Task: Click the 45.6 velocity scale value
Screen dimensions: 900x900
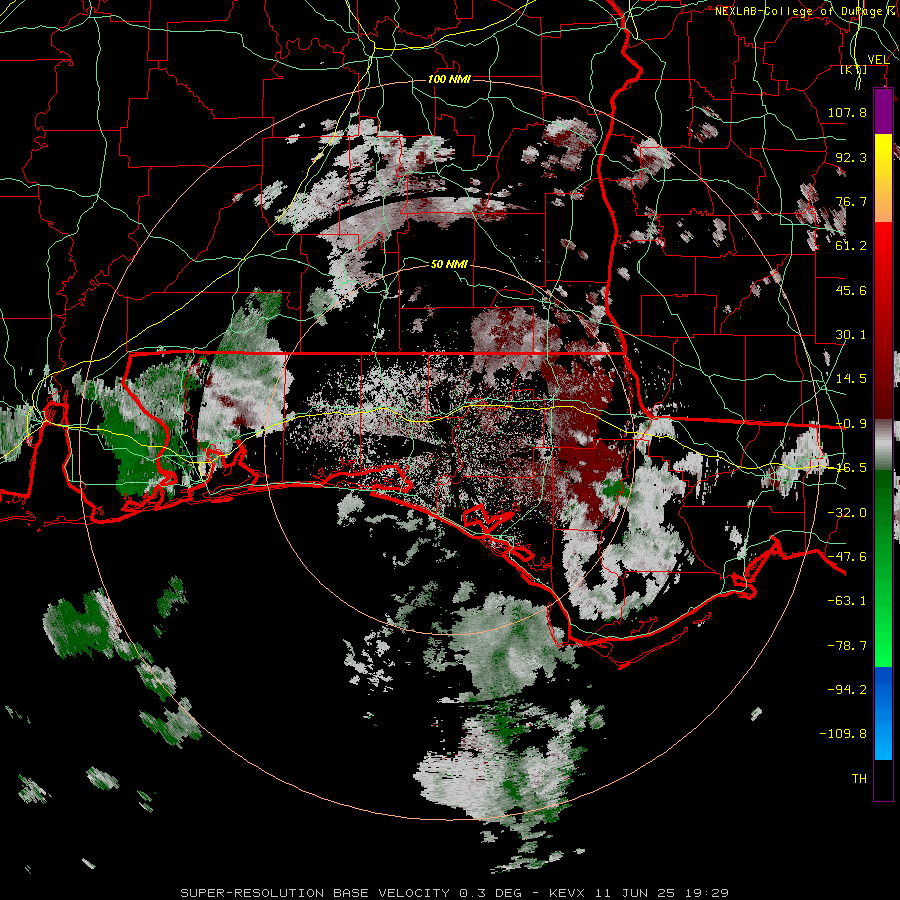Action: pos(851,290)
